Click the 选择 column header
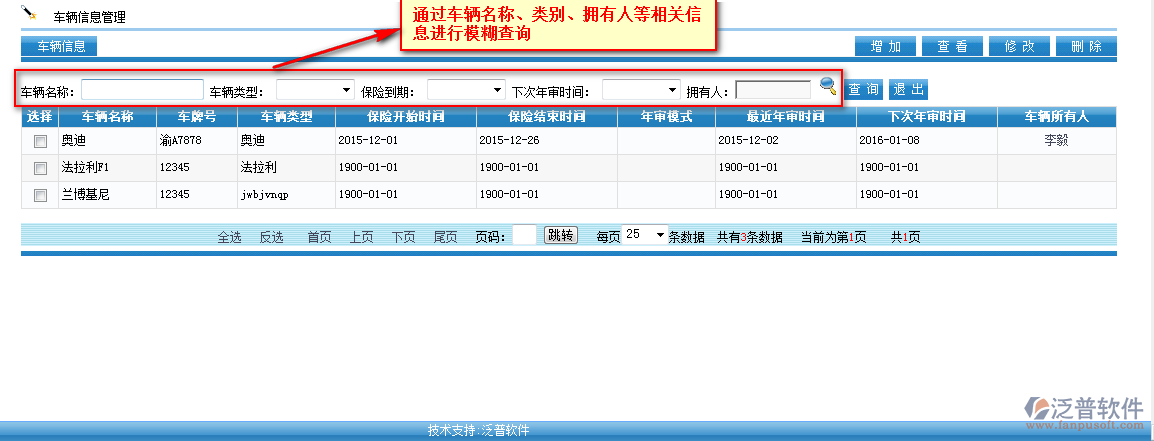 point(40,117)
